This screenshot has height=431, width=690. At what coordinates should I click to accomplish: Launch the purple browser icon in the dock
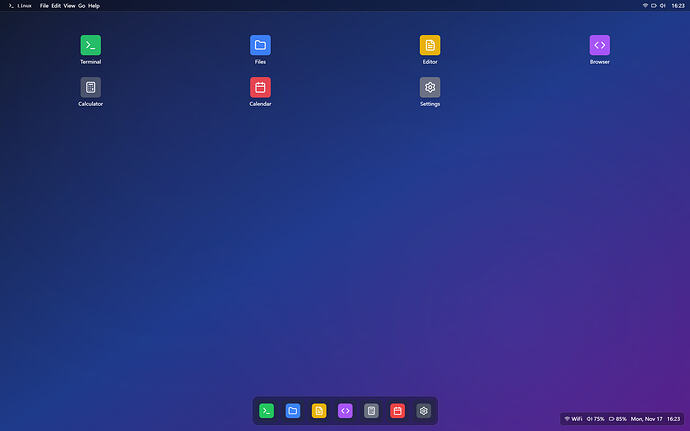click(345, 411)
